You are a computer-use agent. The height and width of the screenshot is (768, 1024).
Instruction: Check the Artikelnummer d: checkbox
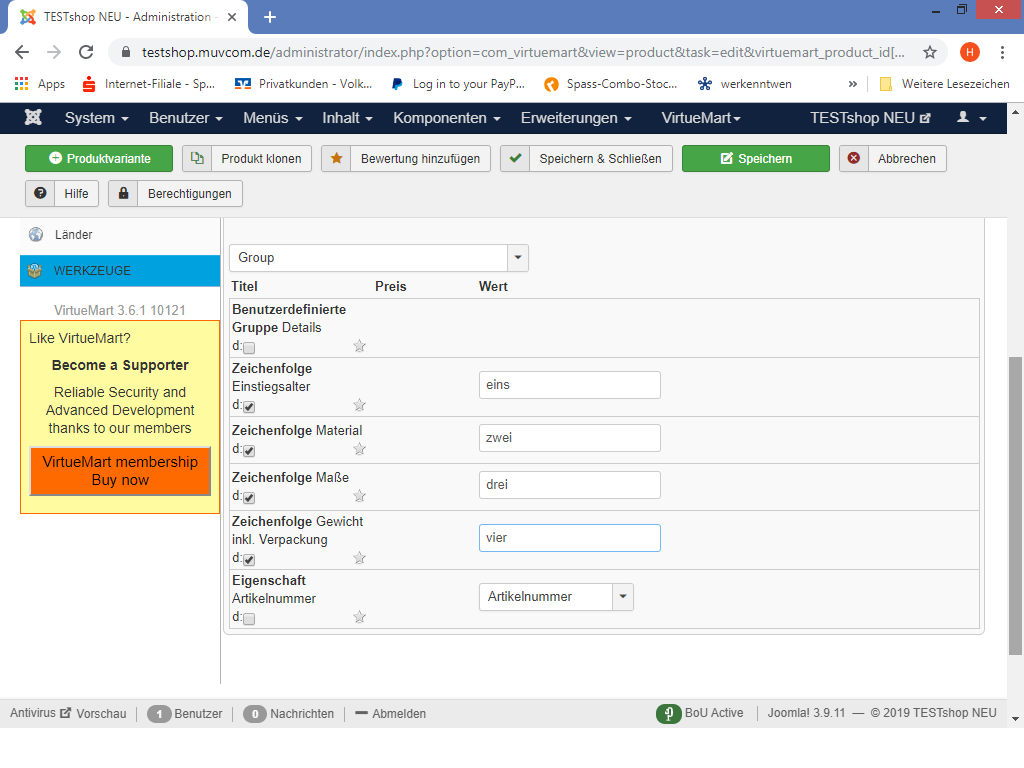coord(249,619)
